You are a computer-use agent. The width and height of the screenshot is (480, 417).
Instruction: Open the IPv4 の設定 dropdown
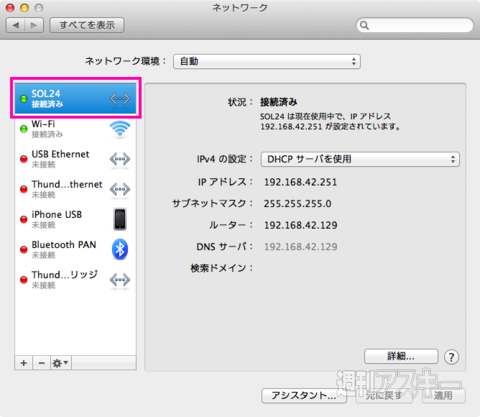pyautogui.click(x=360, y=159)
